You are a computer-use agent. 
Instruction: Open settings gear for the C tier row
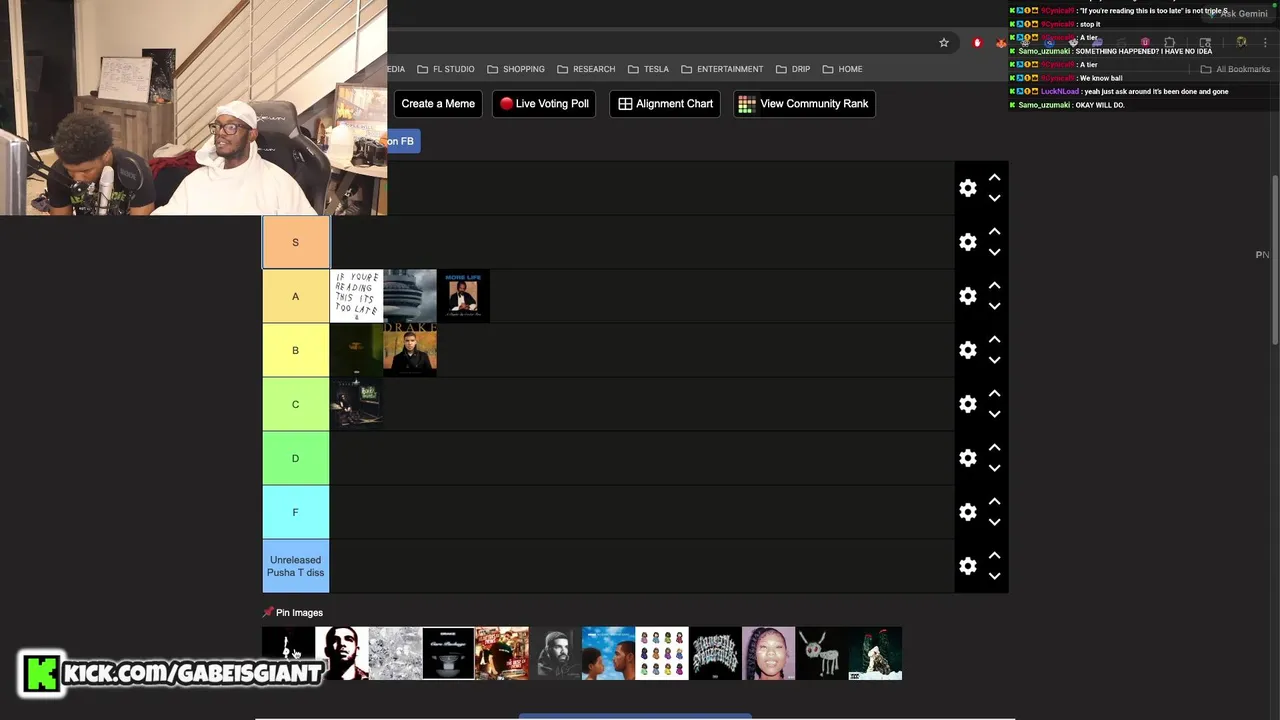968,404
